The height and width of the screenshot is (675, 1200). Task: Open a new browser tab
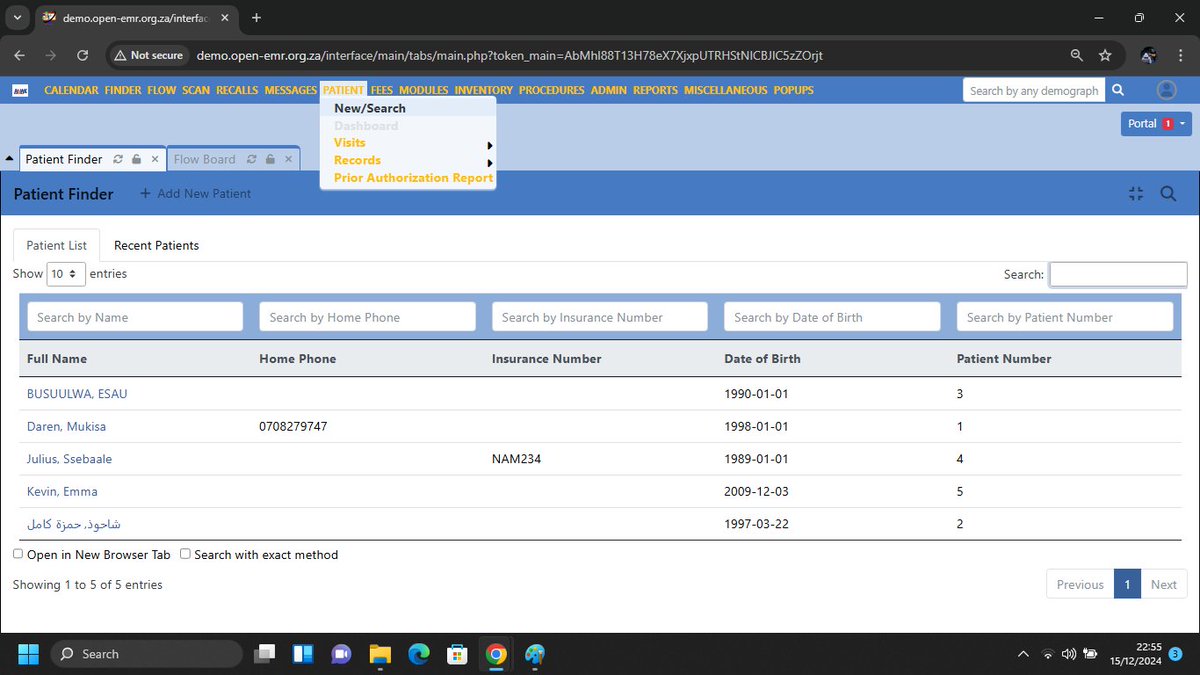tap(256, 18)
